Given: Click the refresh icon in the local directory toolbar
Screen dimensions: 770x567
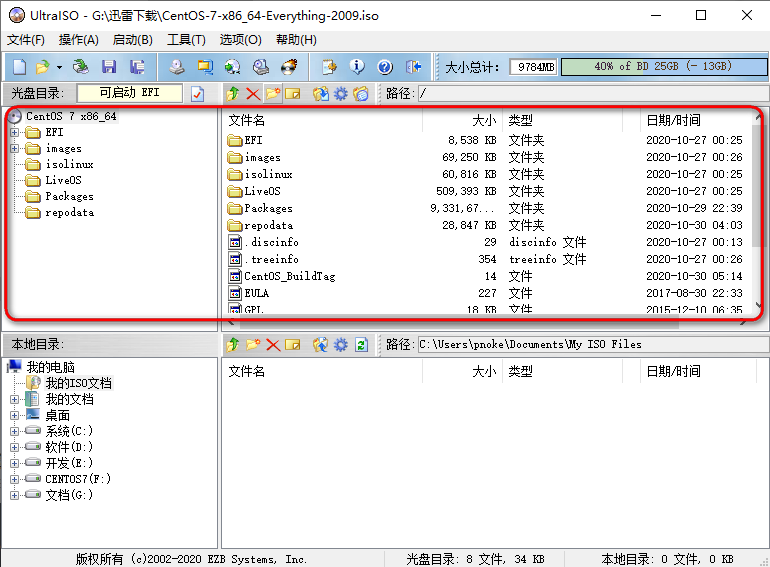Looking at the screenshot, I should coord(361,345).
